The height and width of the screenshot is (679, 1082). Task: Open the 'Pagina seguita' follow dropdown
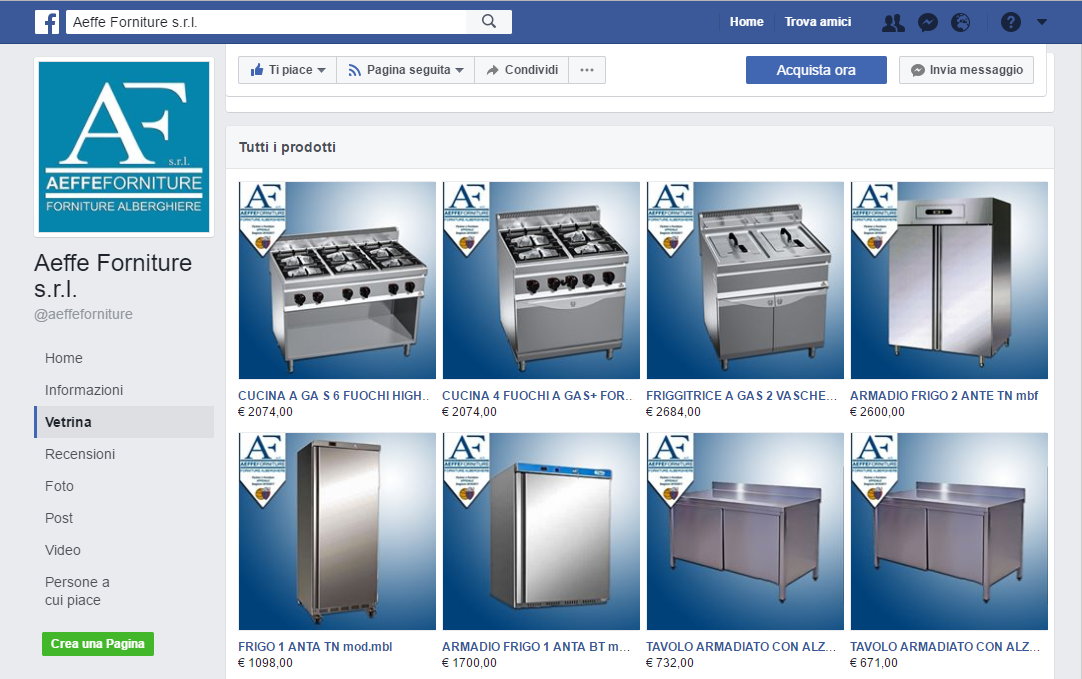click(406, 70)
